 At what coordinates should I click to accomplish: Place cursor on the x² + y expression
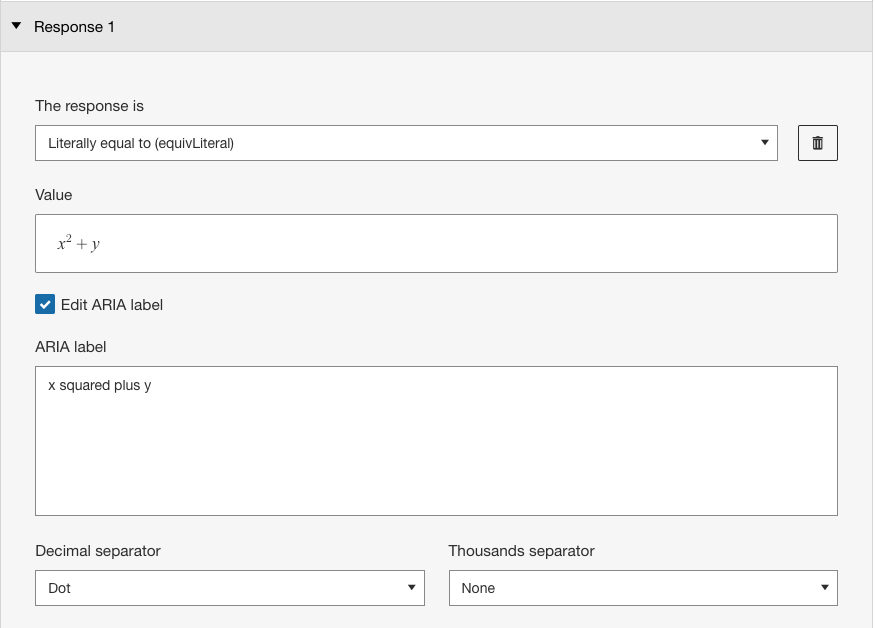pos(79,243)
